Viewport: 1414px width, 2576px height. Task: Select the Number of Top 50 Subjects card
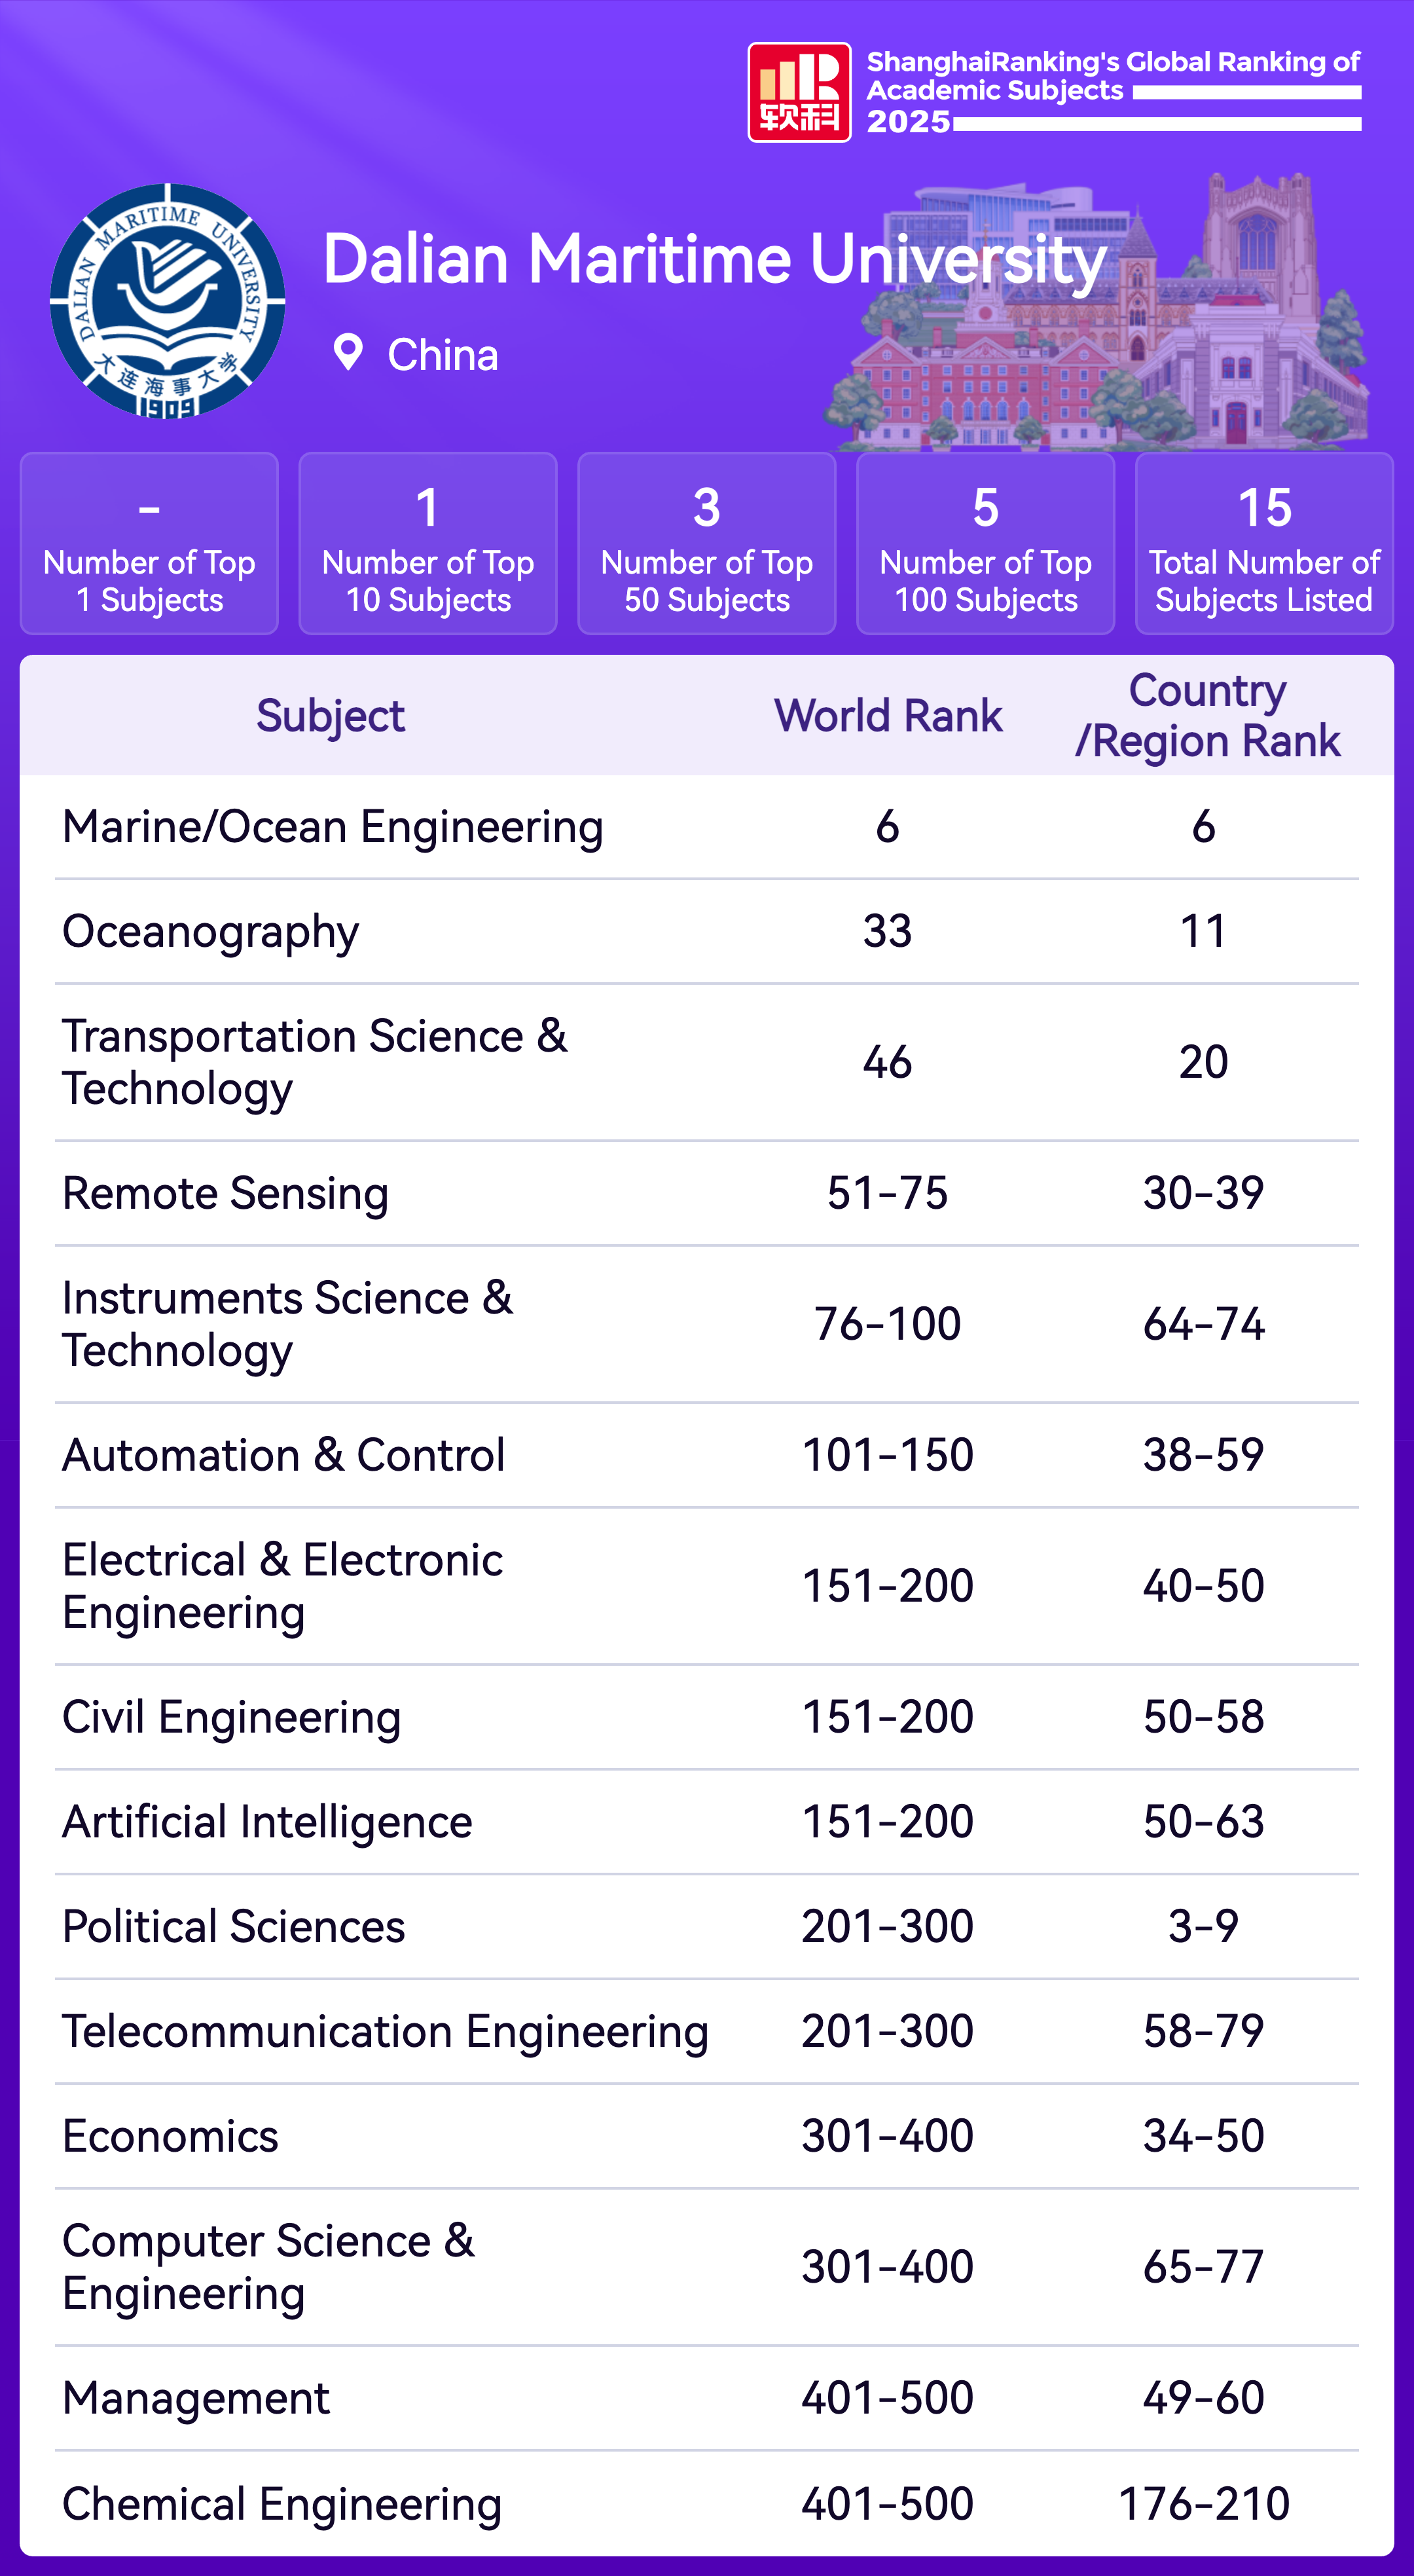click(707, 544)
